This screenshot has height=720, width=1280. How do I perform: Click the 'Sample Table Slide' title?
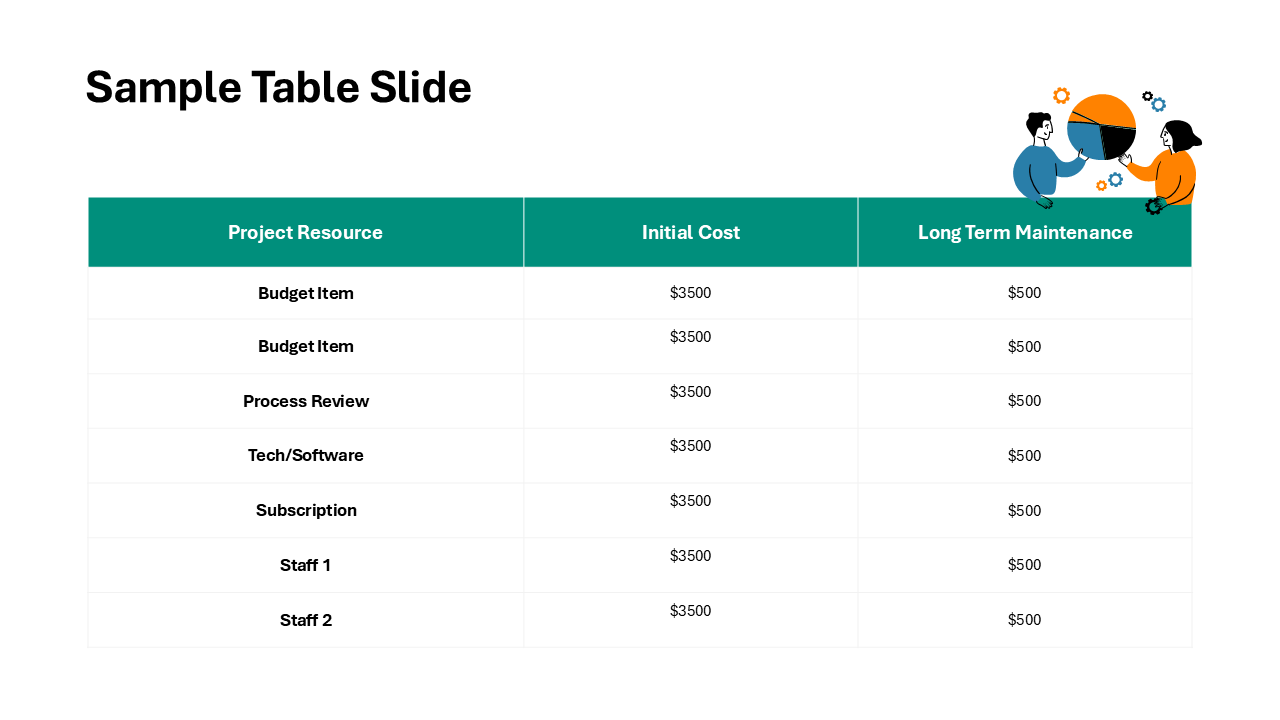(278, 87)
